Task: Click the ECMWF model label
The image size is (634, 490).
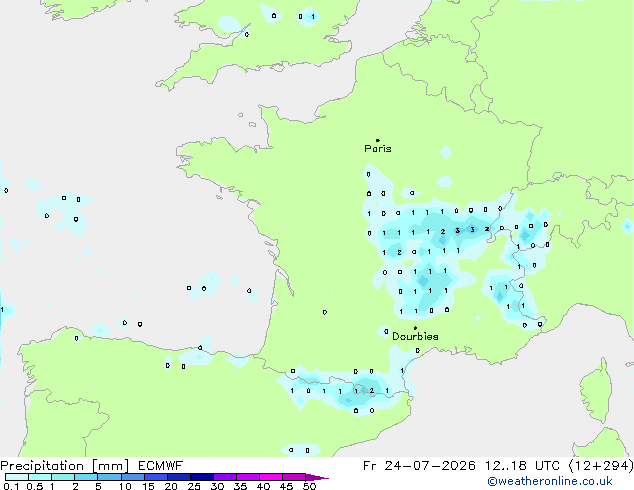Action: 161,466
